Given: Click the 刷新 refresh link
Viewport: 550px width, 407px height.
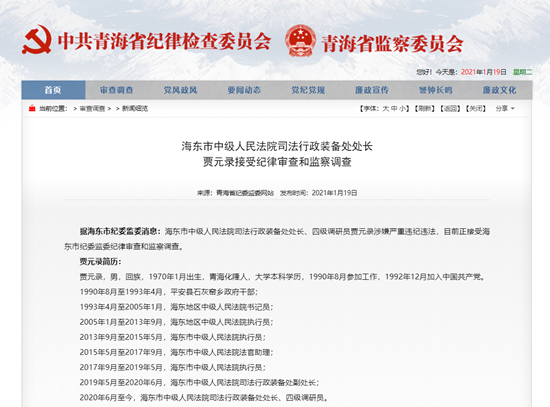Looking at the screenshot, I should click(425, 109).
